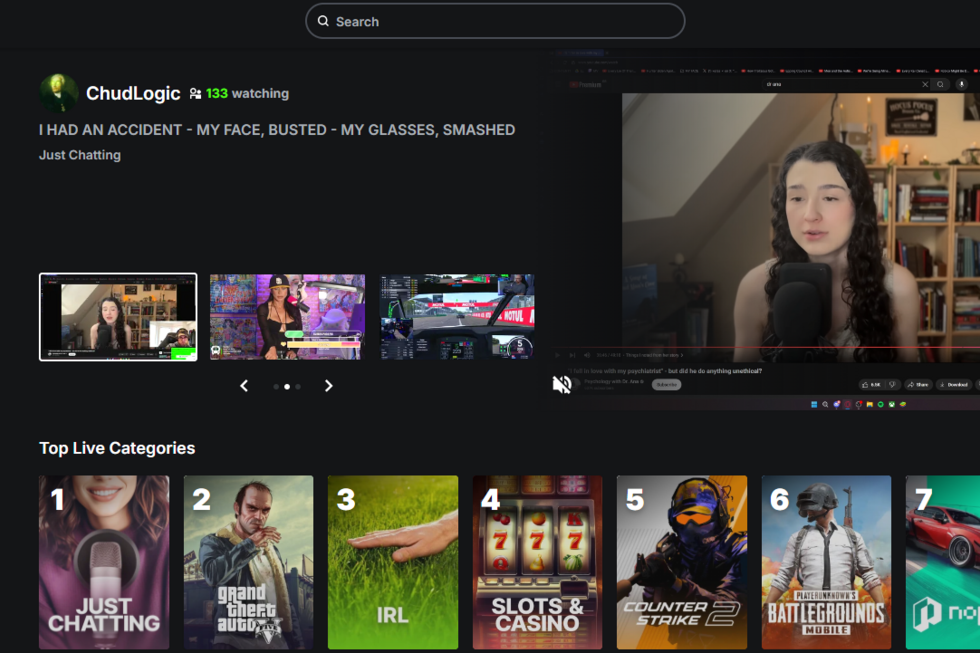Unmute the featured stream via speaker icon
Screen dimensions: 980x653
562,384
